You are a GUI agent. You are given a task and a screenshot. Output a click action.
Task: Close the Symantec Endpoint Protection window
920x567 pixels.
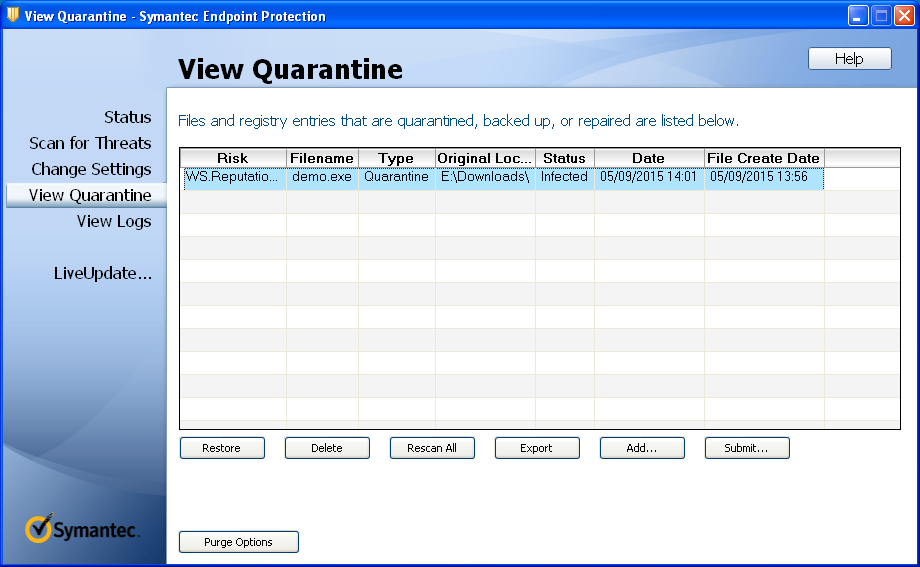pyautogui.click(x=904, y=16)
